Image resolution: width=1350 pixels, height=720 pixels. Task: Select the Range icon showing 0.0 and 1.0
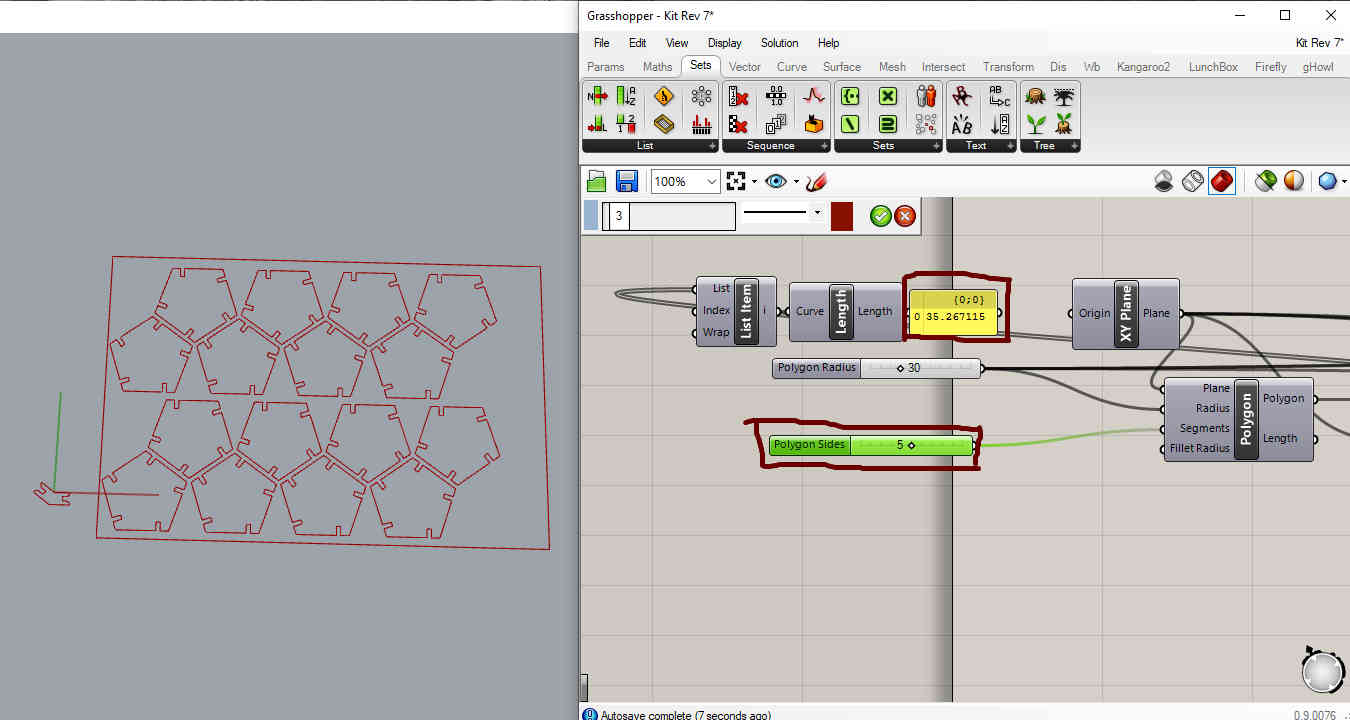pos(776,96)
